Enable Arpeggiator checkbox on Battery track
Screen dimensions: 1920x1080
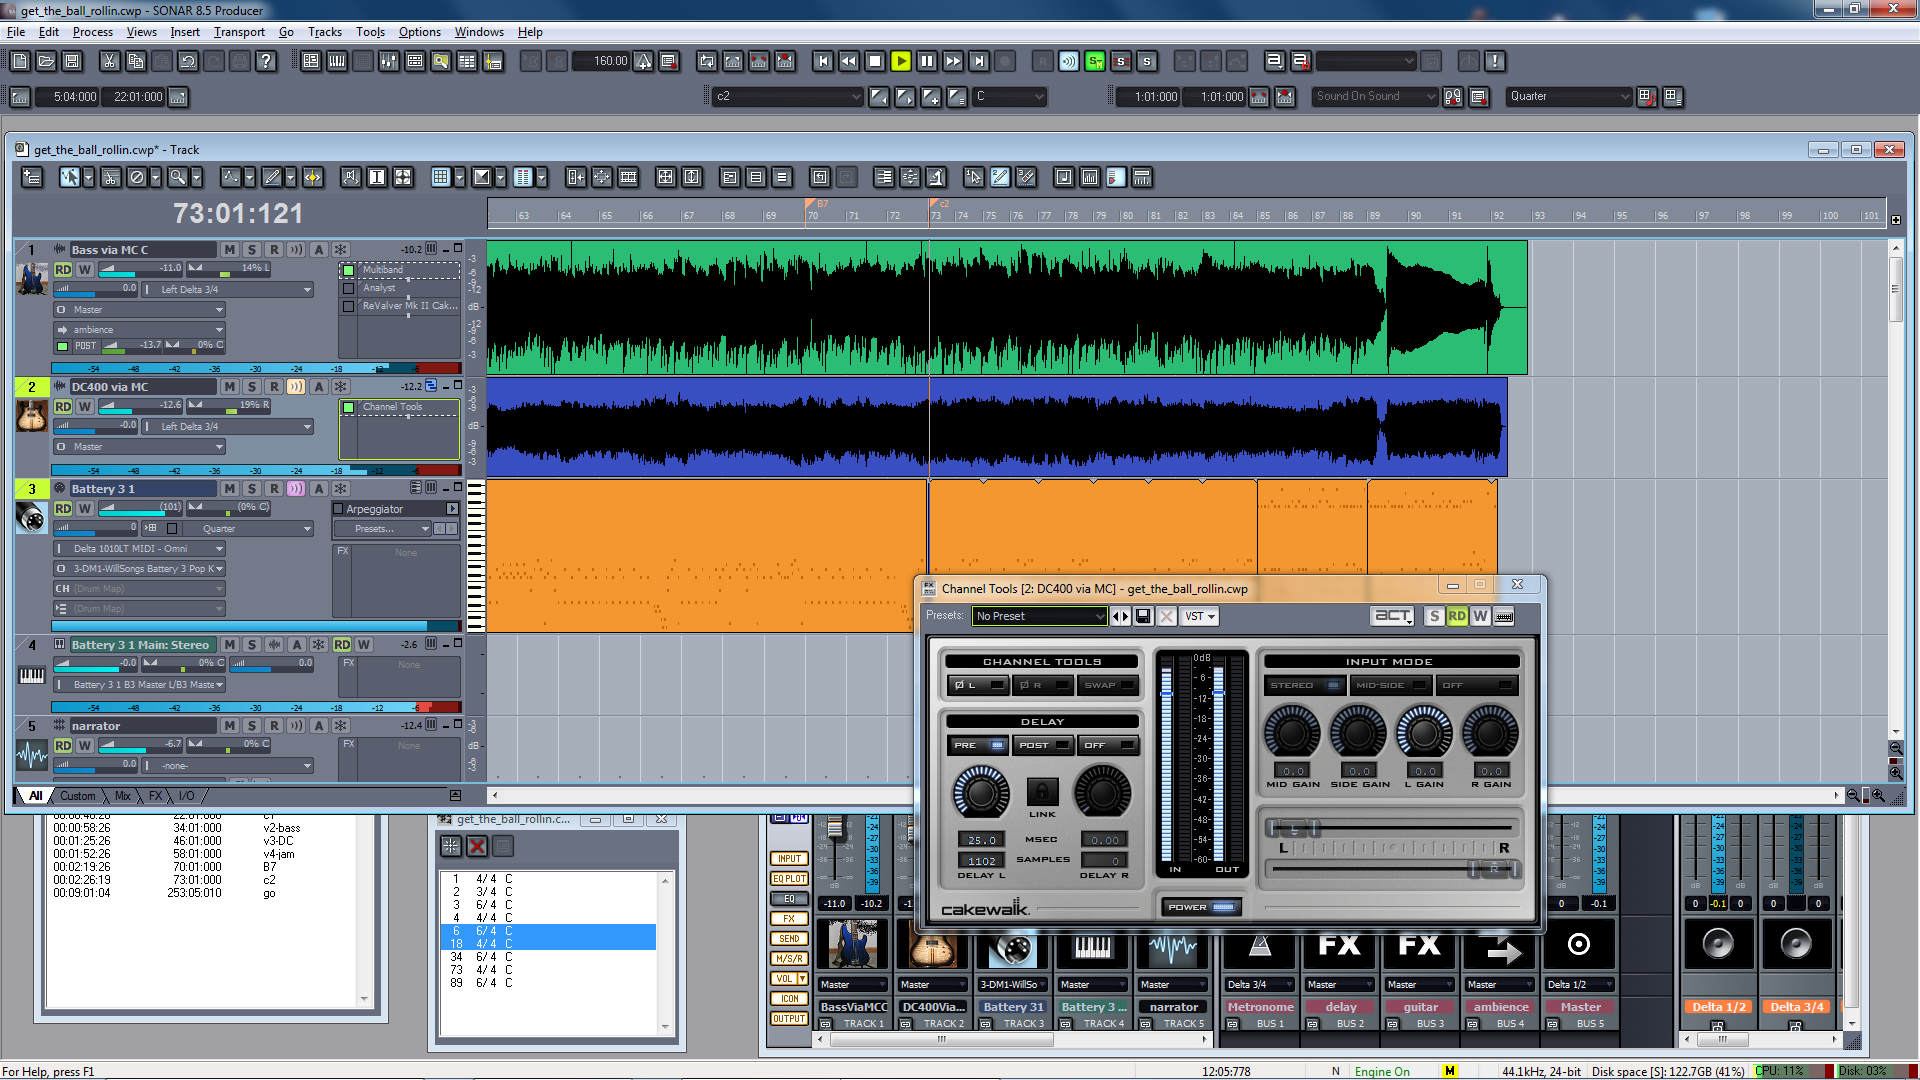pyautogui.click(x=338, y=509)
